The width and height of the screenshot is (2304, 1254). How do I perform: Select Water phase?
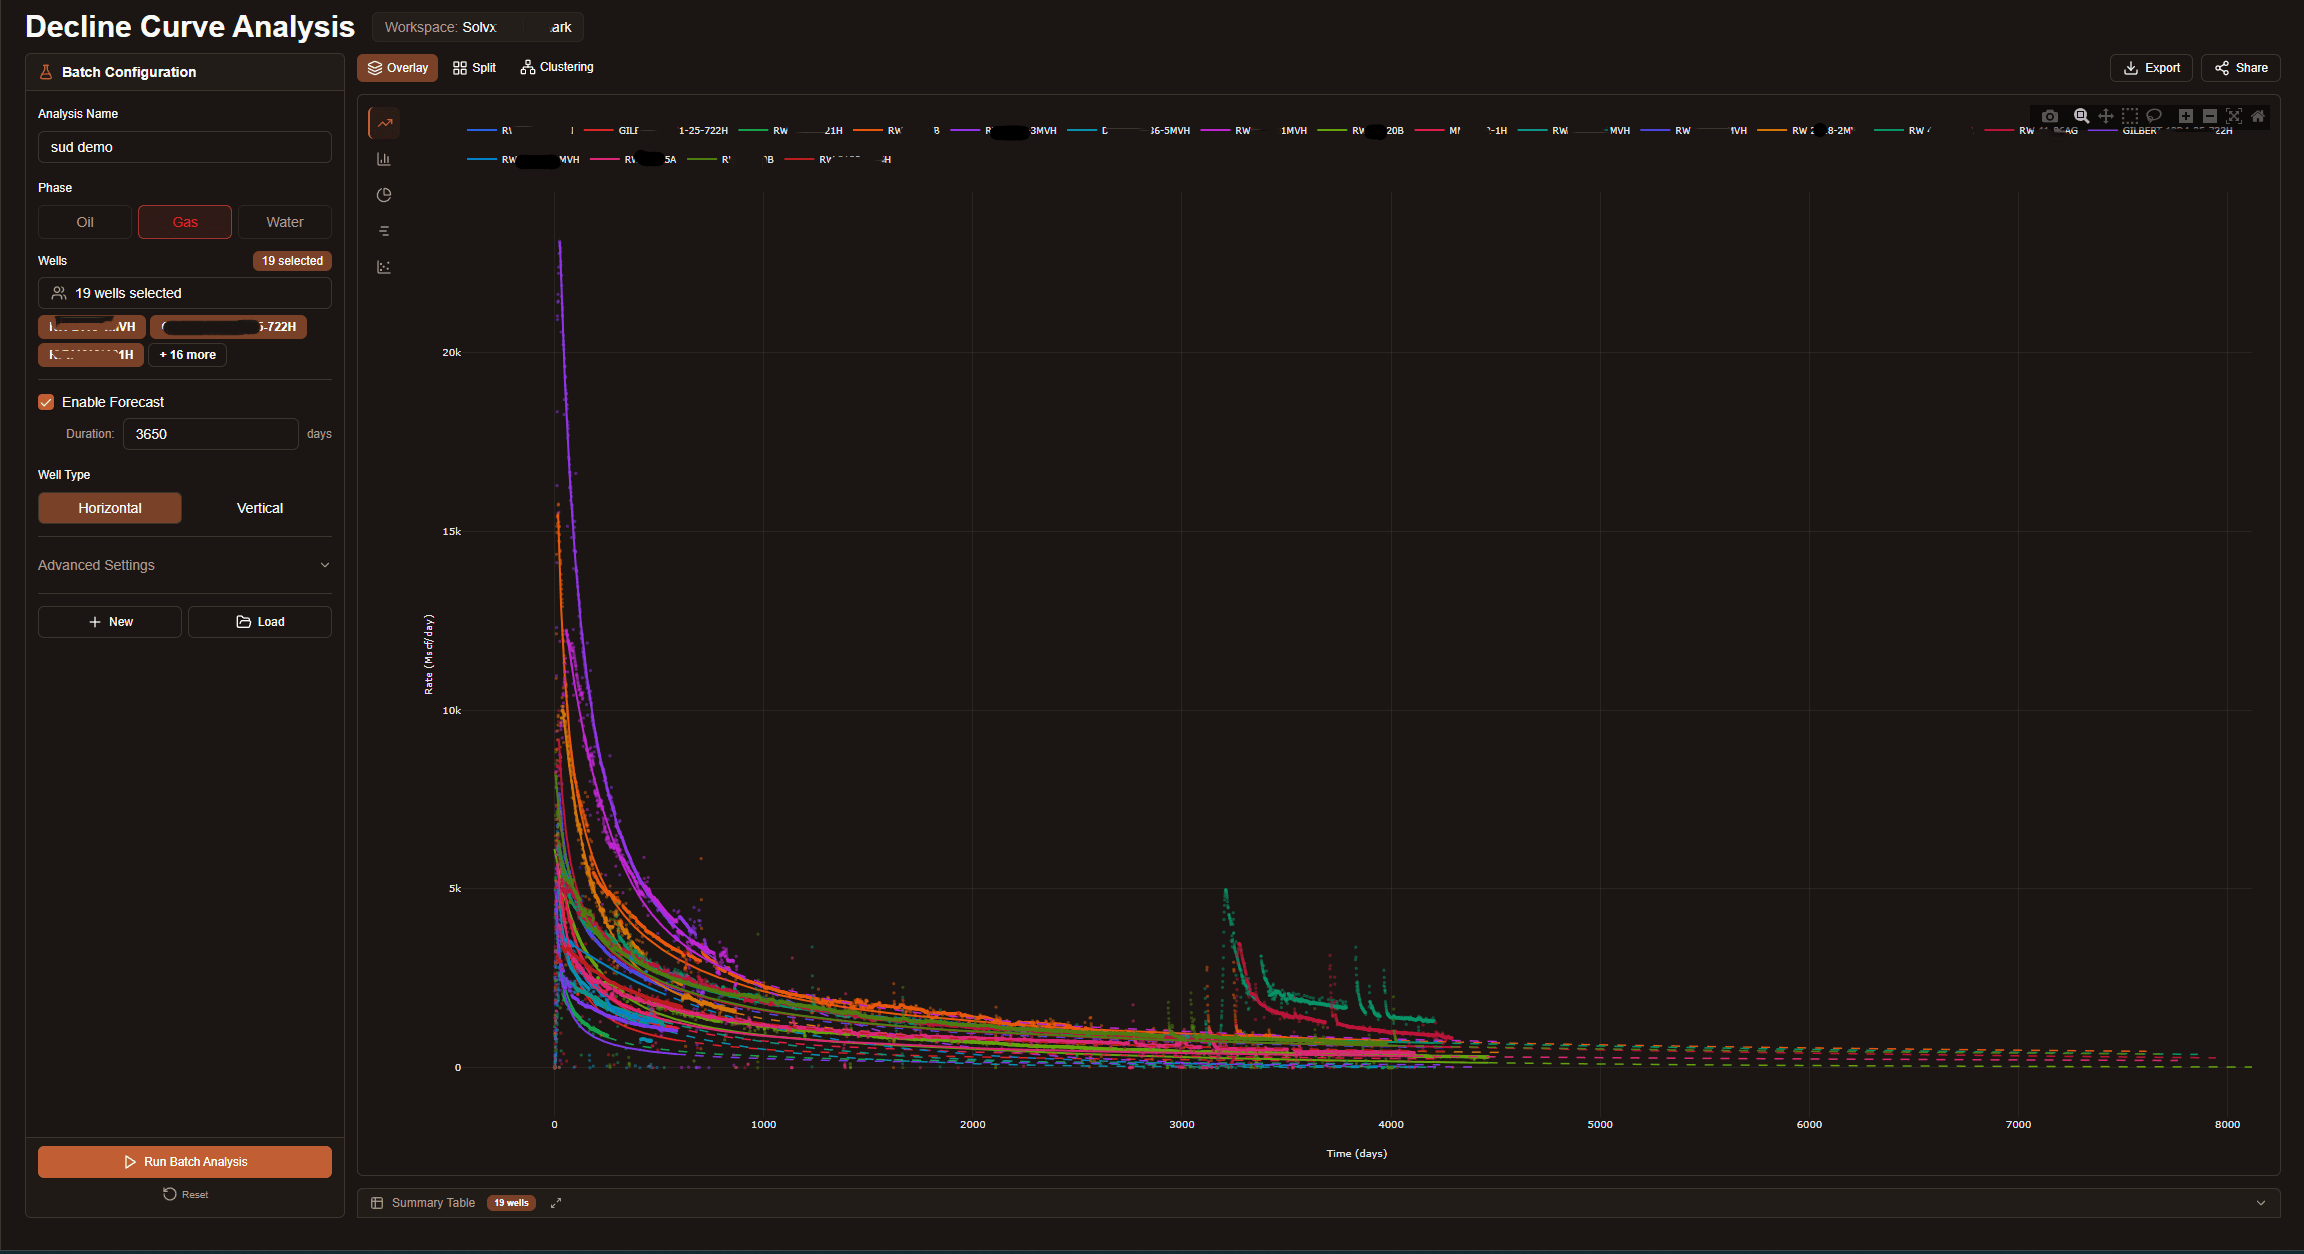[x=285, y=222]
